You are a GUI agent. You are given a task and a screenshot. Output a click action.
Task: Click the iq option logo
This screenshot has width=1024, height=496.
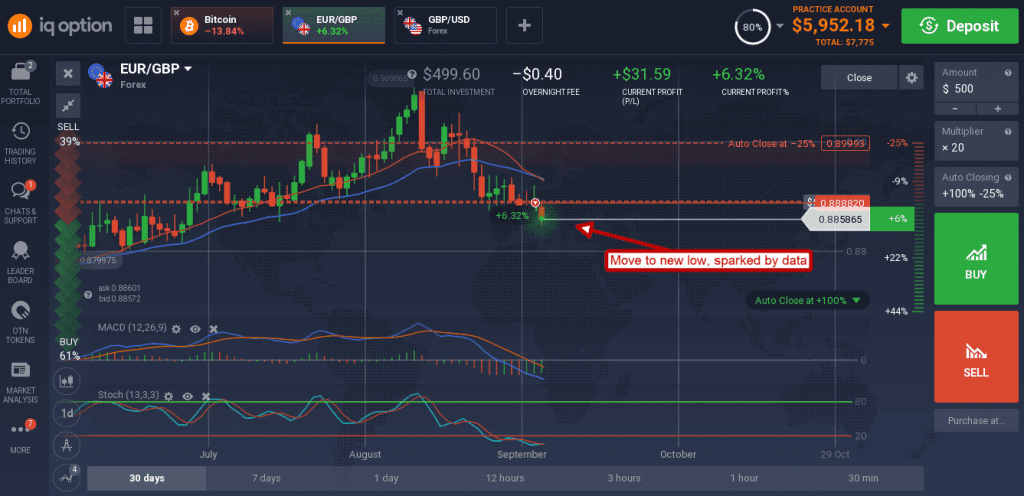[x=59, y=25]
